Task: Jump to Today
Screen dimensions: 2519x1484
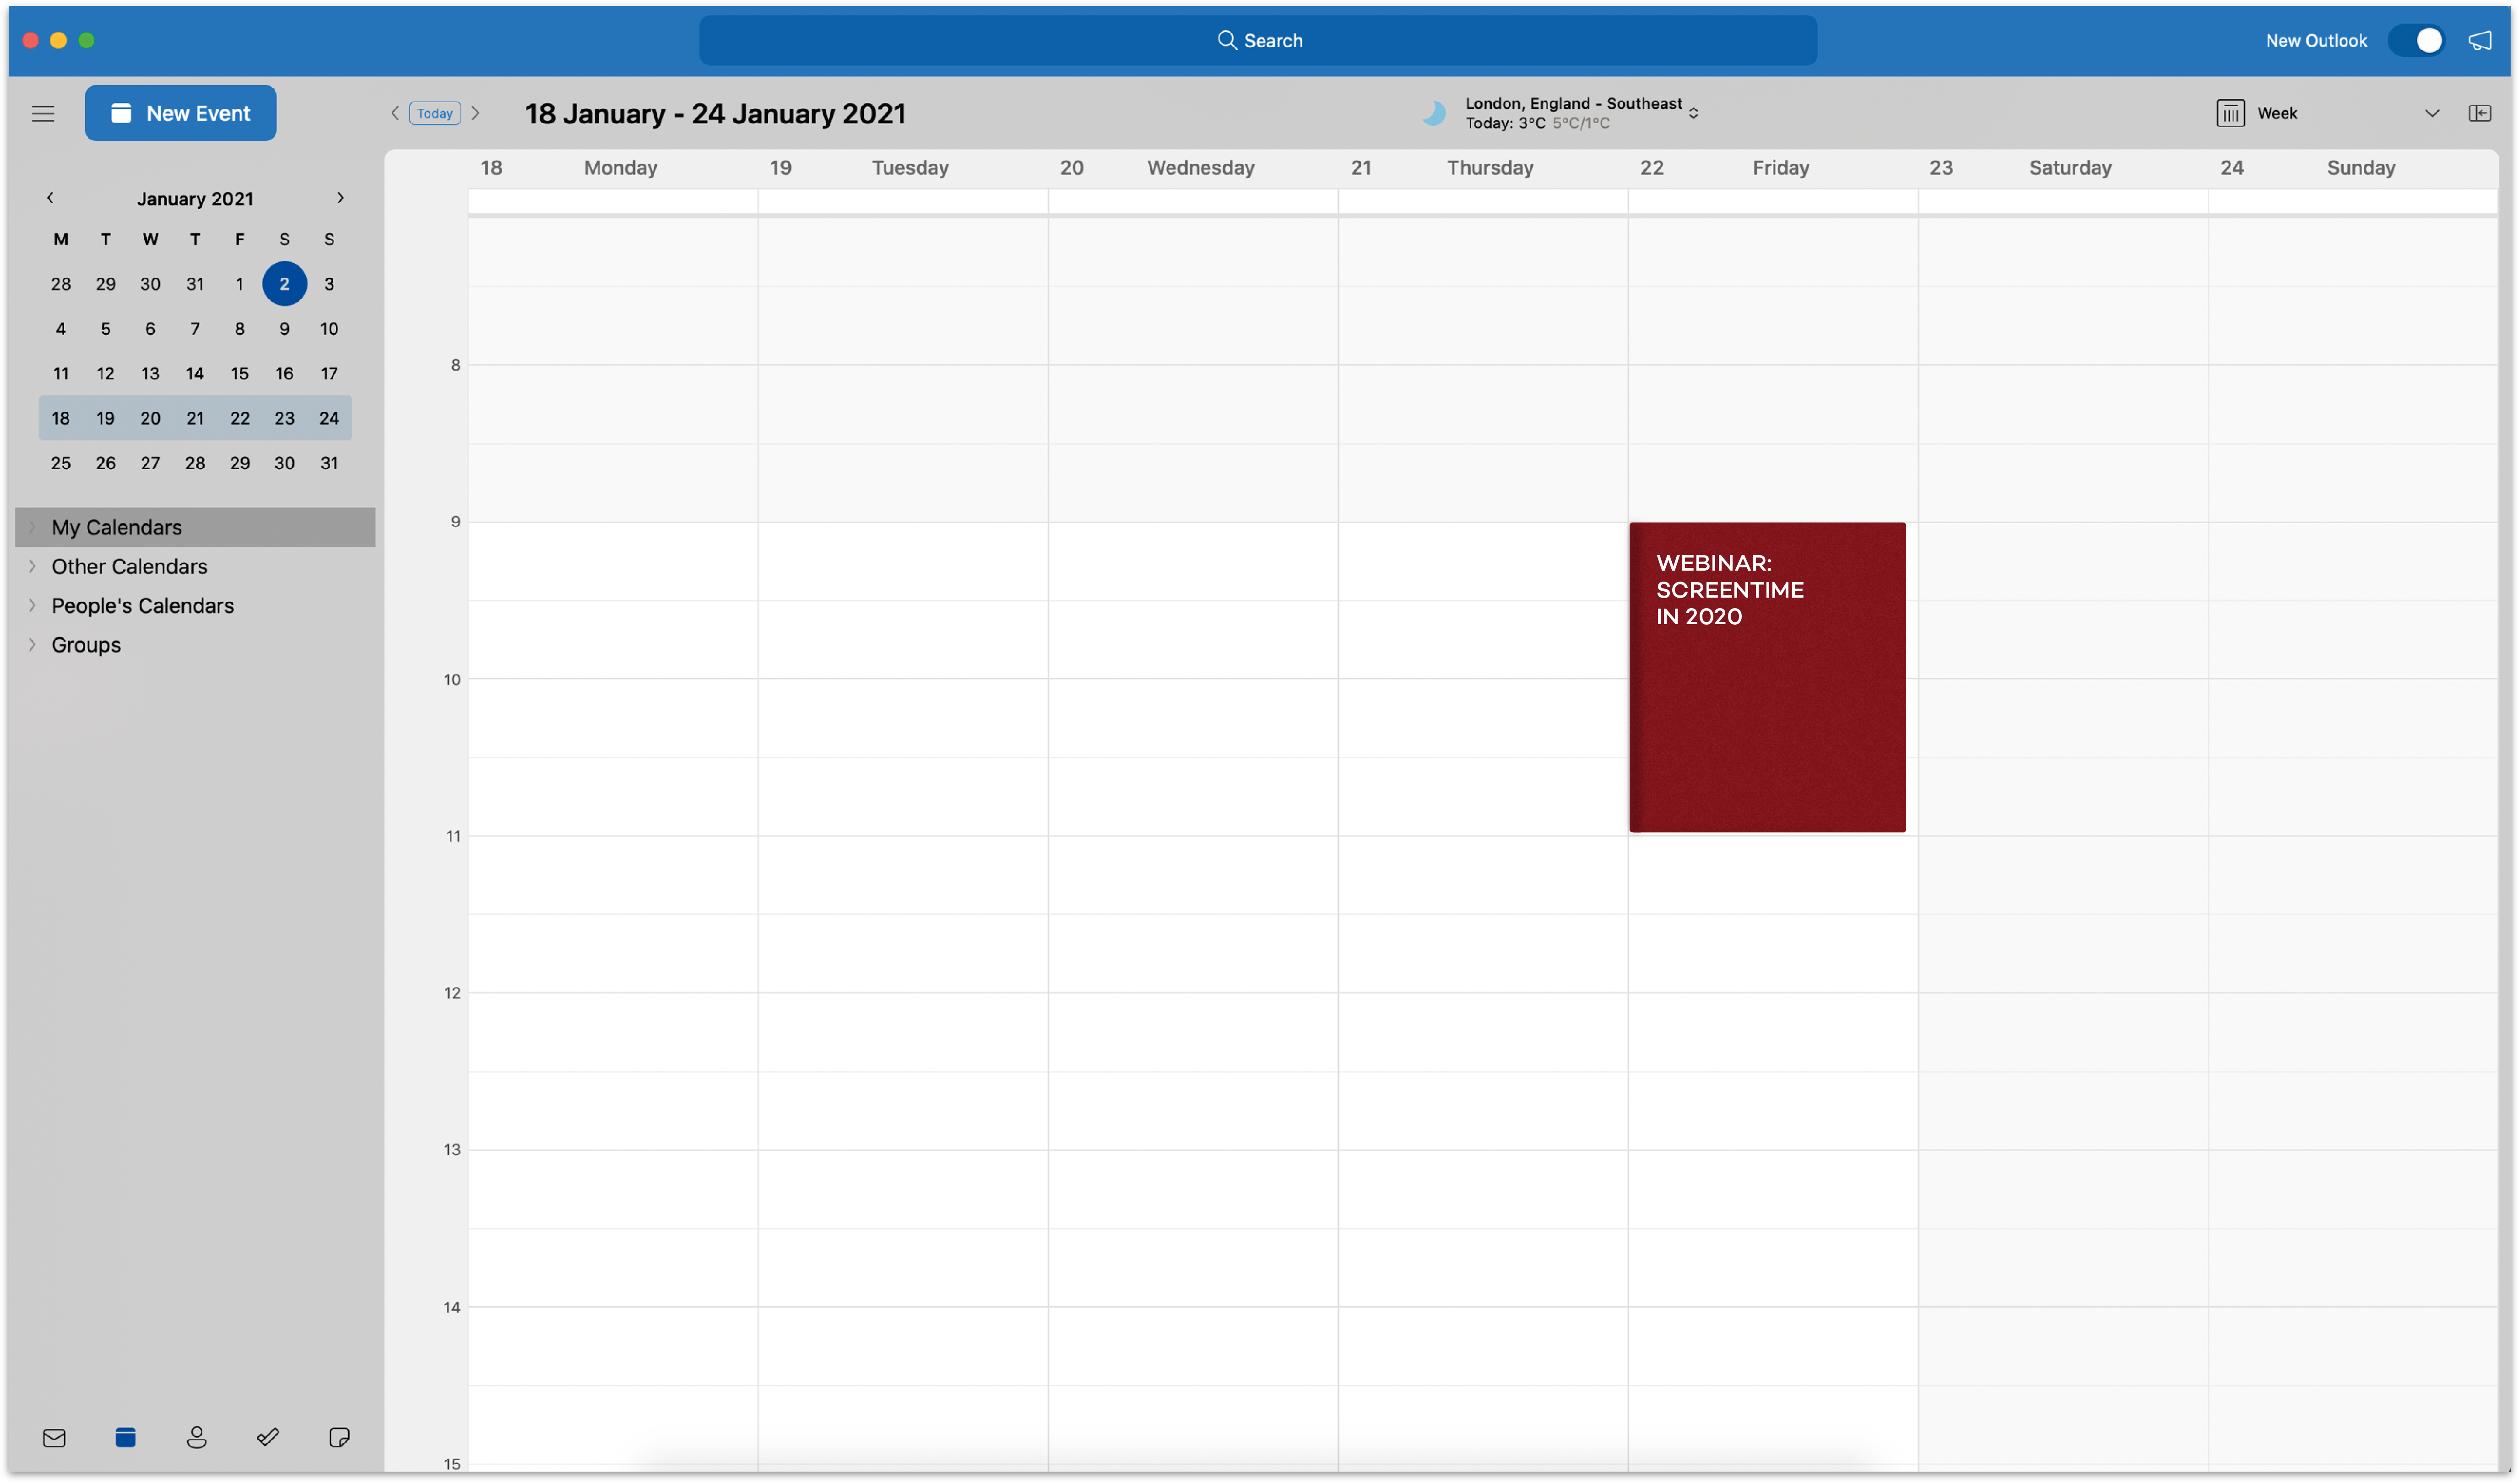Action: click(x=435, y=113)
